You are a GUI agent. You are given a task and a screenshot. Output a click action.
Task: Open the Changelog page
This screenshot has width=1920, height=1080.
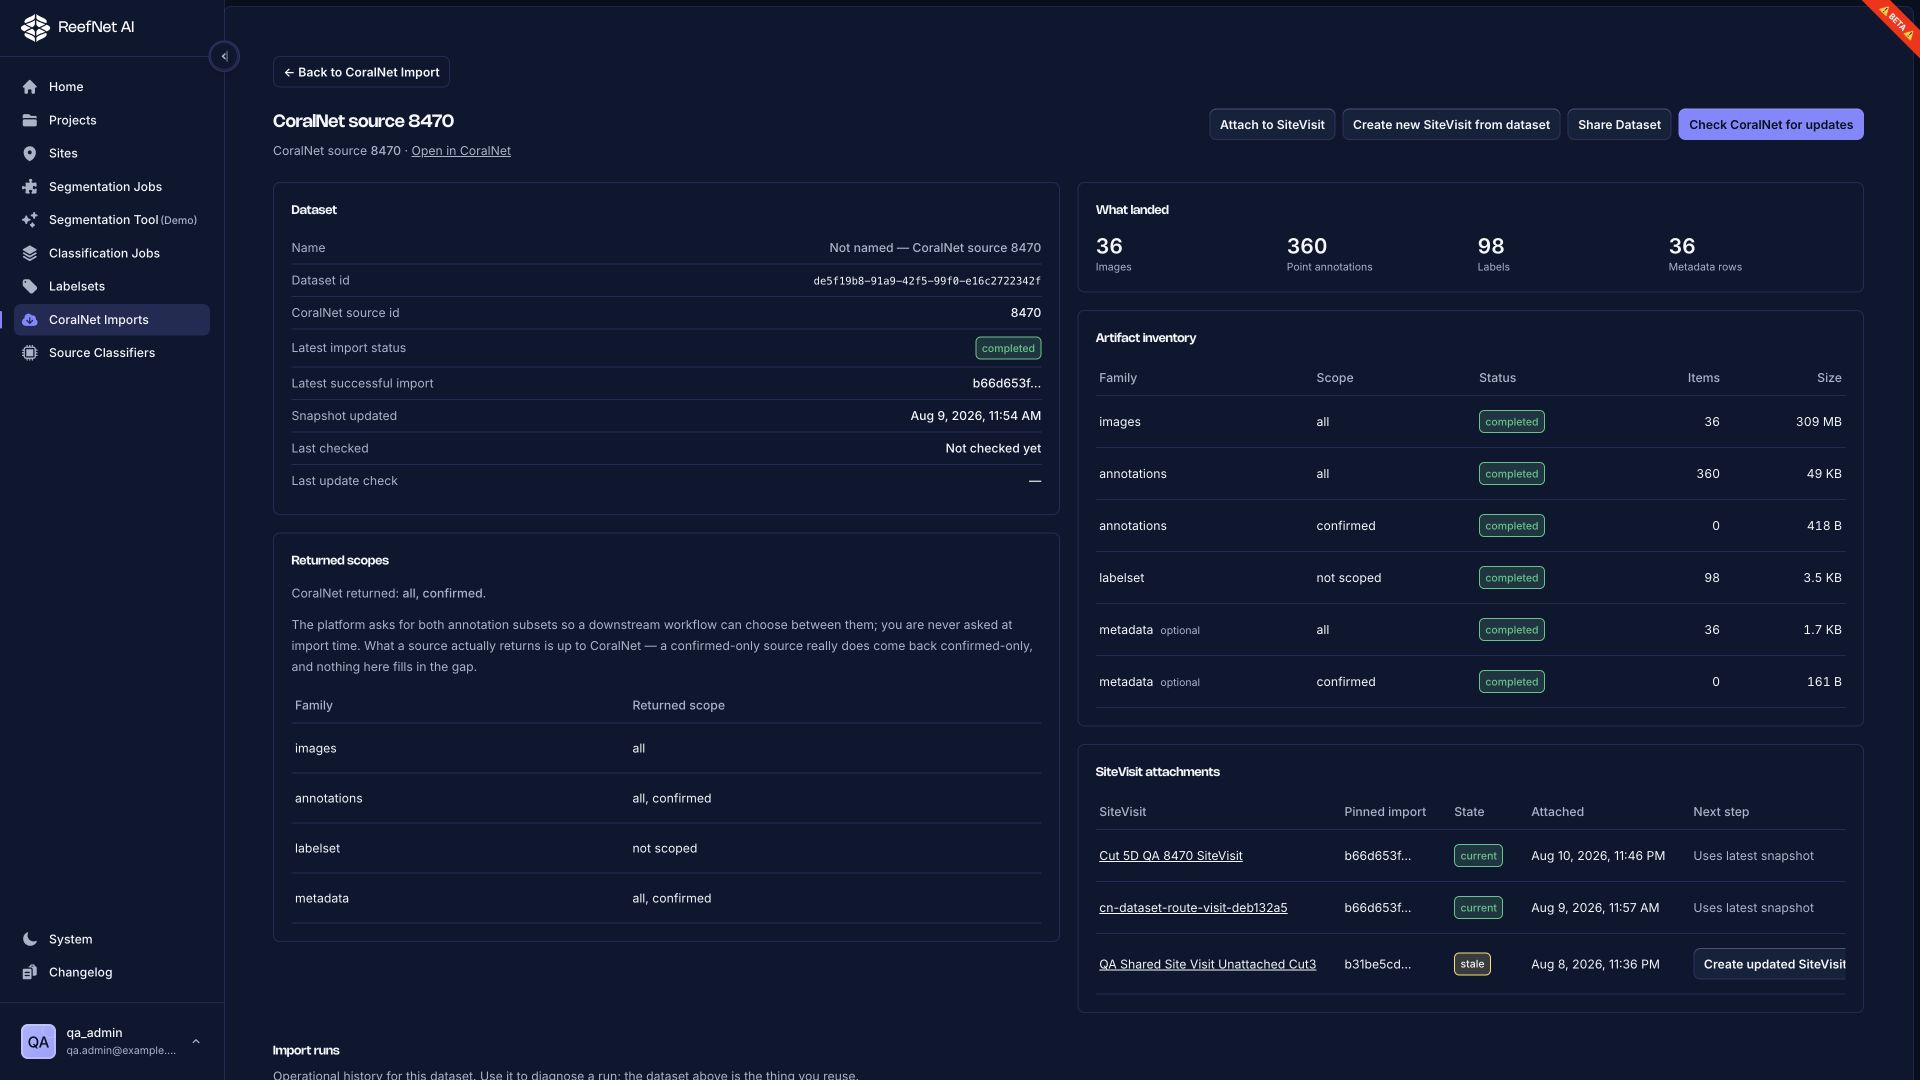coord(112,972)
